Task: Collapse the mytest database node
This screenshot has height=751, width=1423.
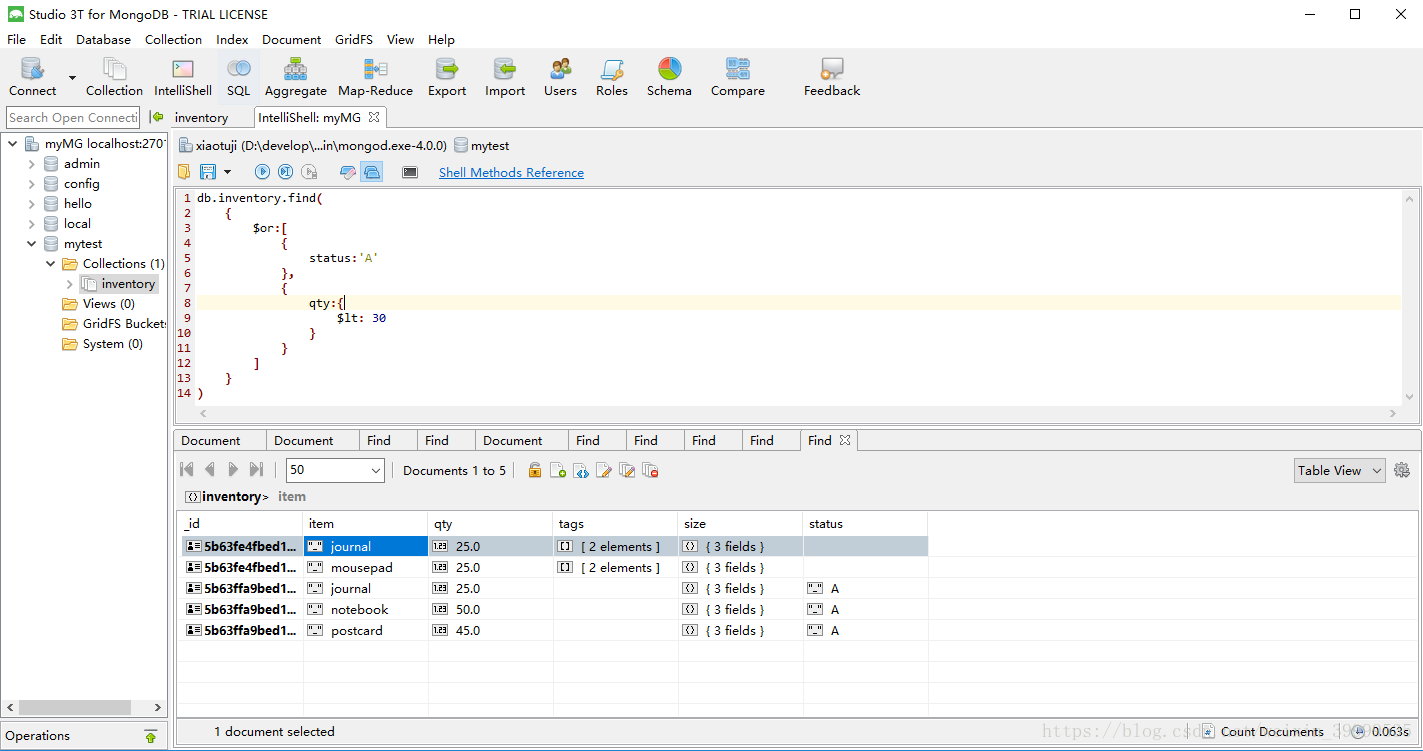Action: [31, 244]
